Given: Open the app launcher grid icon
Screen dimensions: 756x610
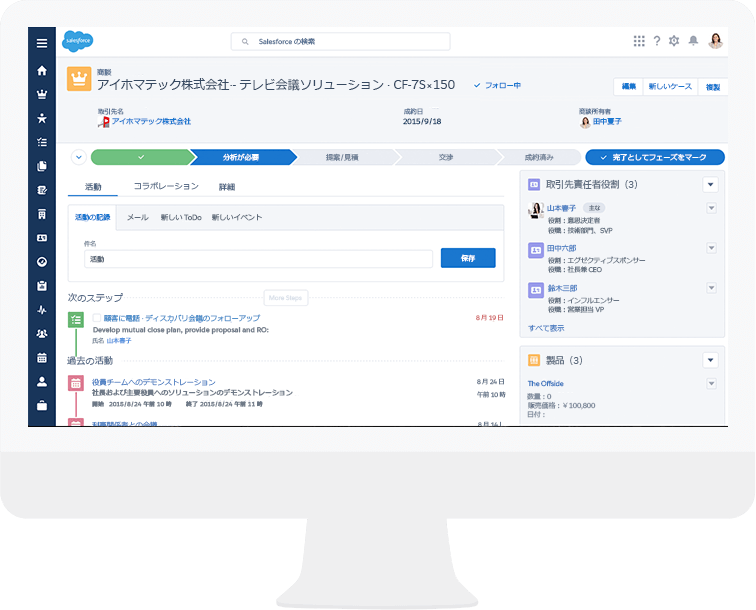Looking at the screenshot, I should [x=639, y=41].
